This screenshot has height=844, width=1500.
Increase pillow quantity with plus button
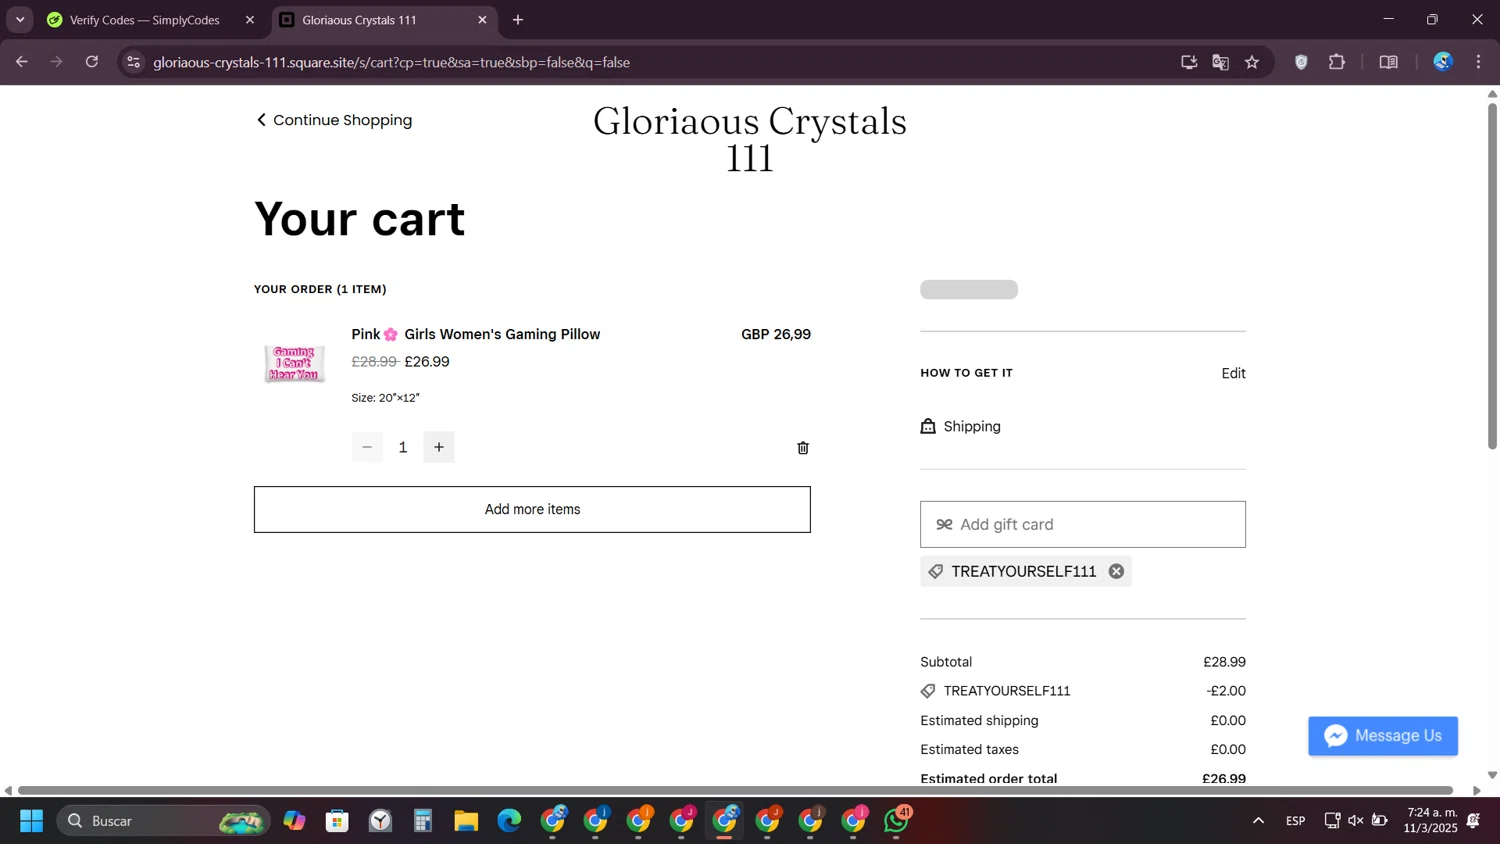[x=439, y=447]
